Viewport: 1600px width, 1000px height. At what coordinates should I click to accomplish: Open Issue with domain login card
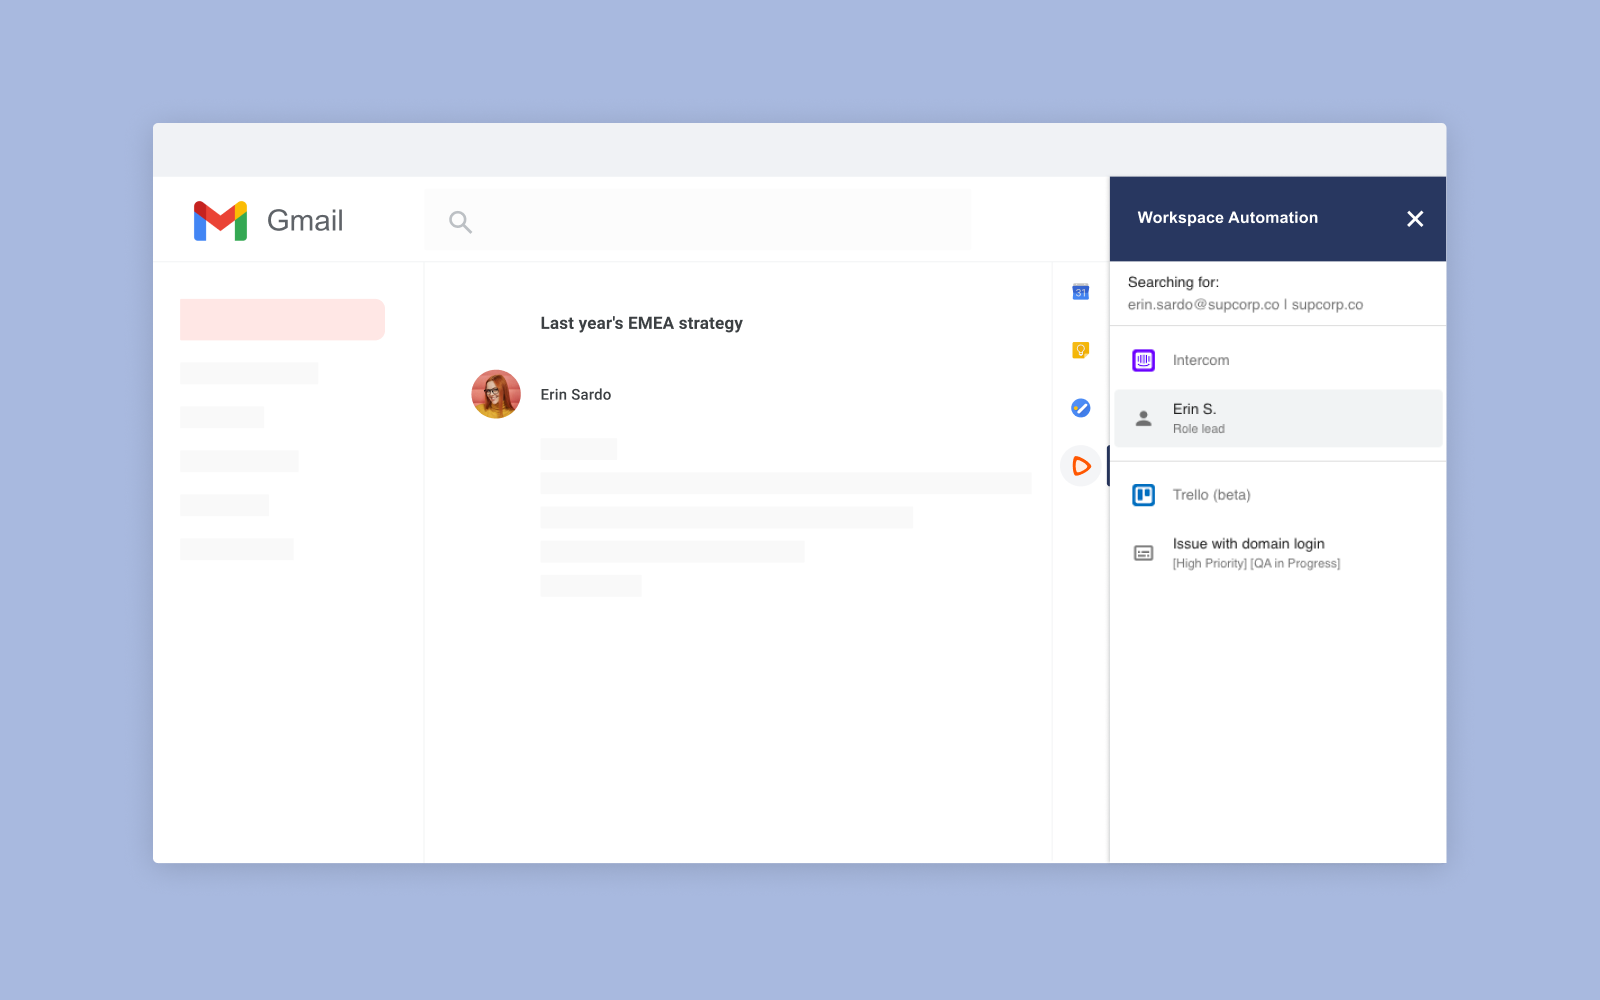click(1278, 553)
